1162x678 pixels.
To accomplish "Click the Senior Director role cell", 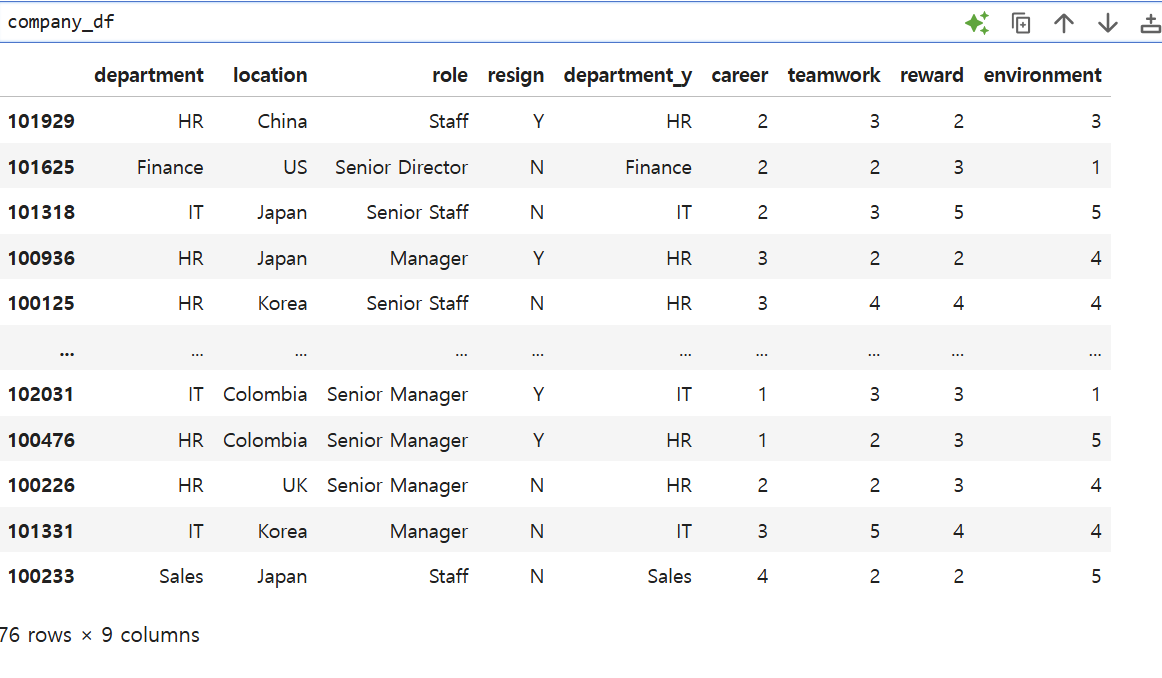I will 401,167.
